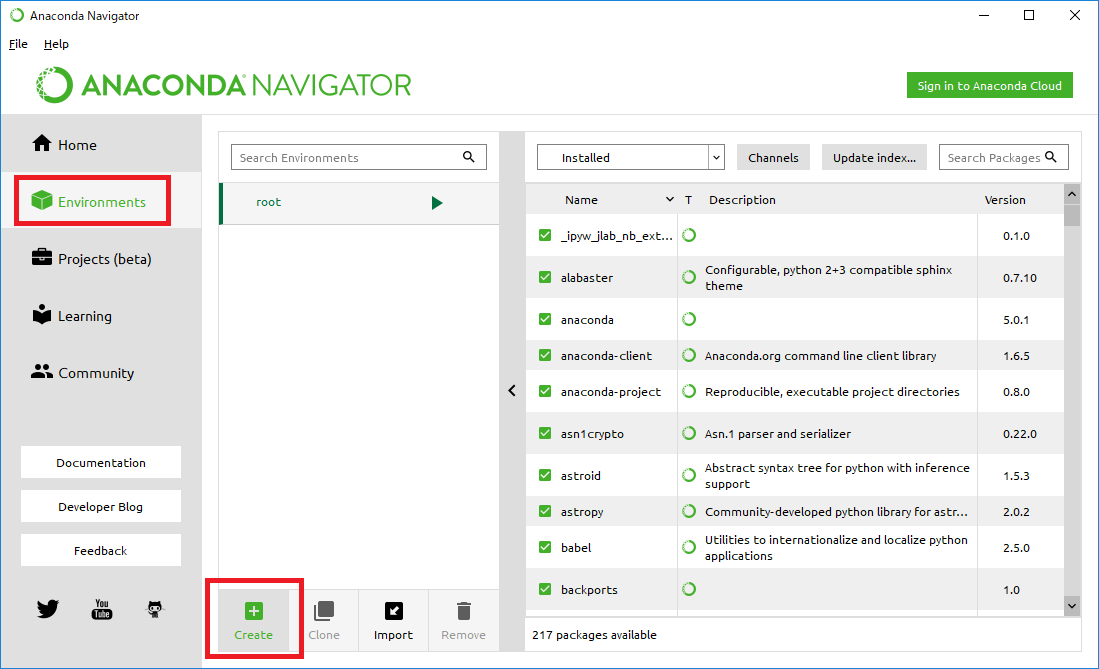The height and width of the screenshot is (669, 1099).
Task: Open the Help menu
Action: pos(56,44)
